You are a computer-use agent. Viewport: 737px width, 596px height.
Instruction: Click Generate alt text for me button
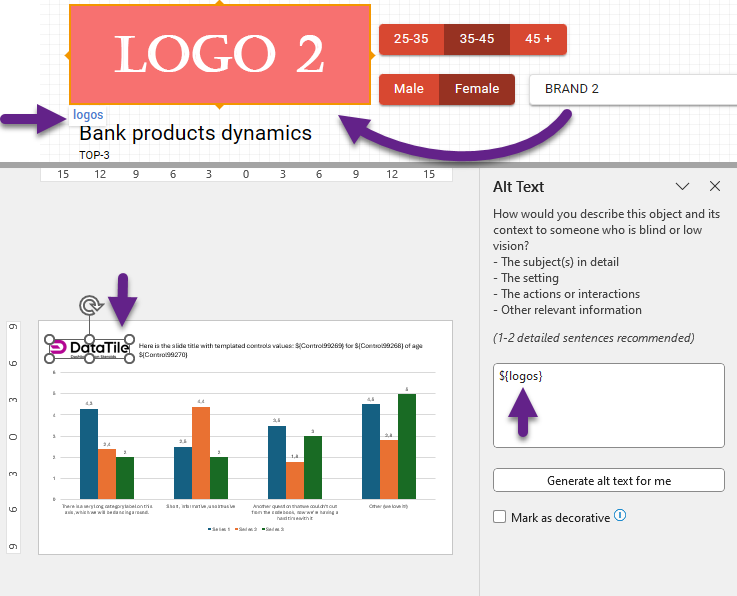[608, 481]
